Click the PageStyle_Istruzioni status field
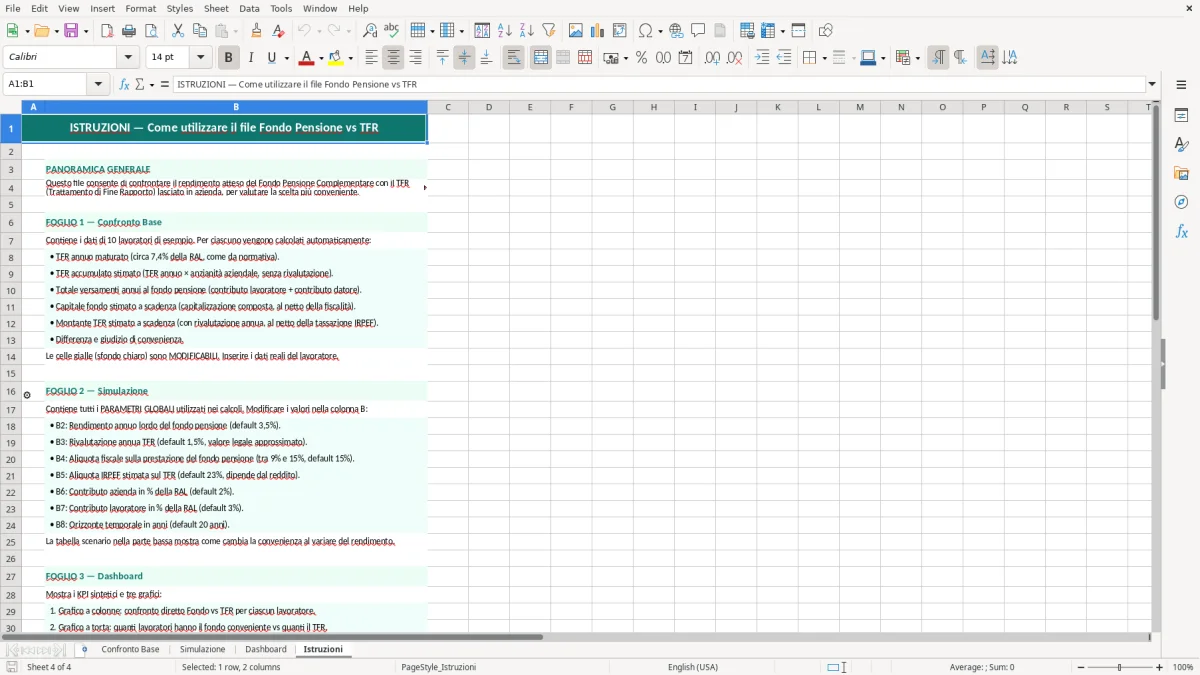 pos(438,667)
